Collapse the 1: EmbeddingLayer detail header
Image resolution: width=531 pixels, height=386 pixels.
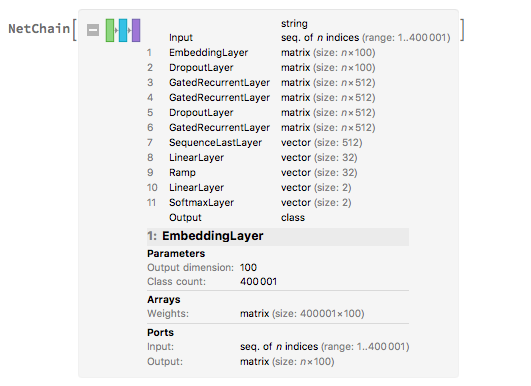pyautogui.click(x=278, y=236)
